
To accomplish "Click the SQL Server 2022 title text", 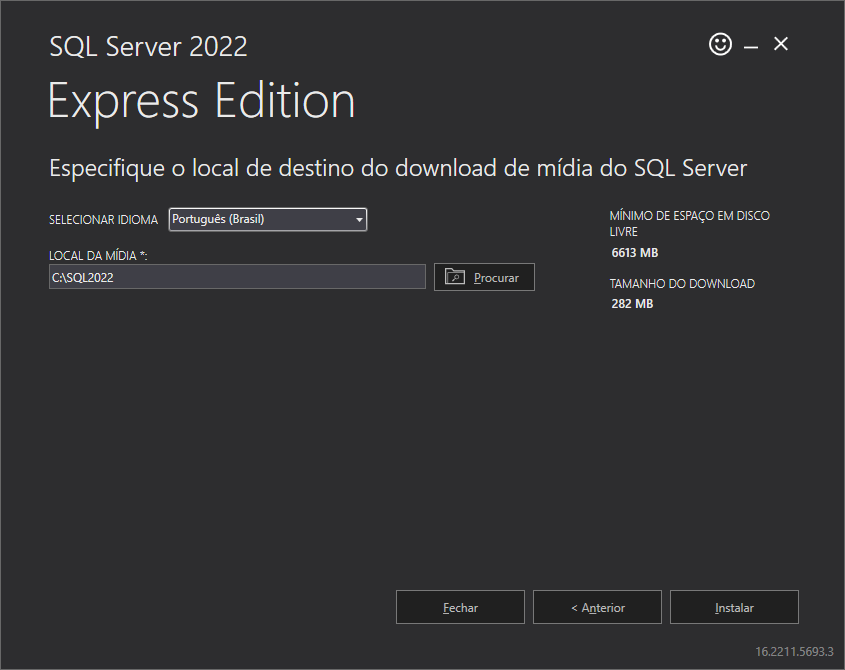I will [x=148, y=46].
